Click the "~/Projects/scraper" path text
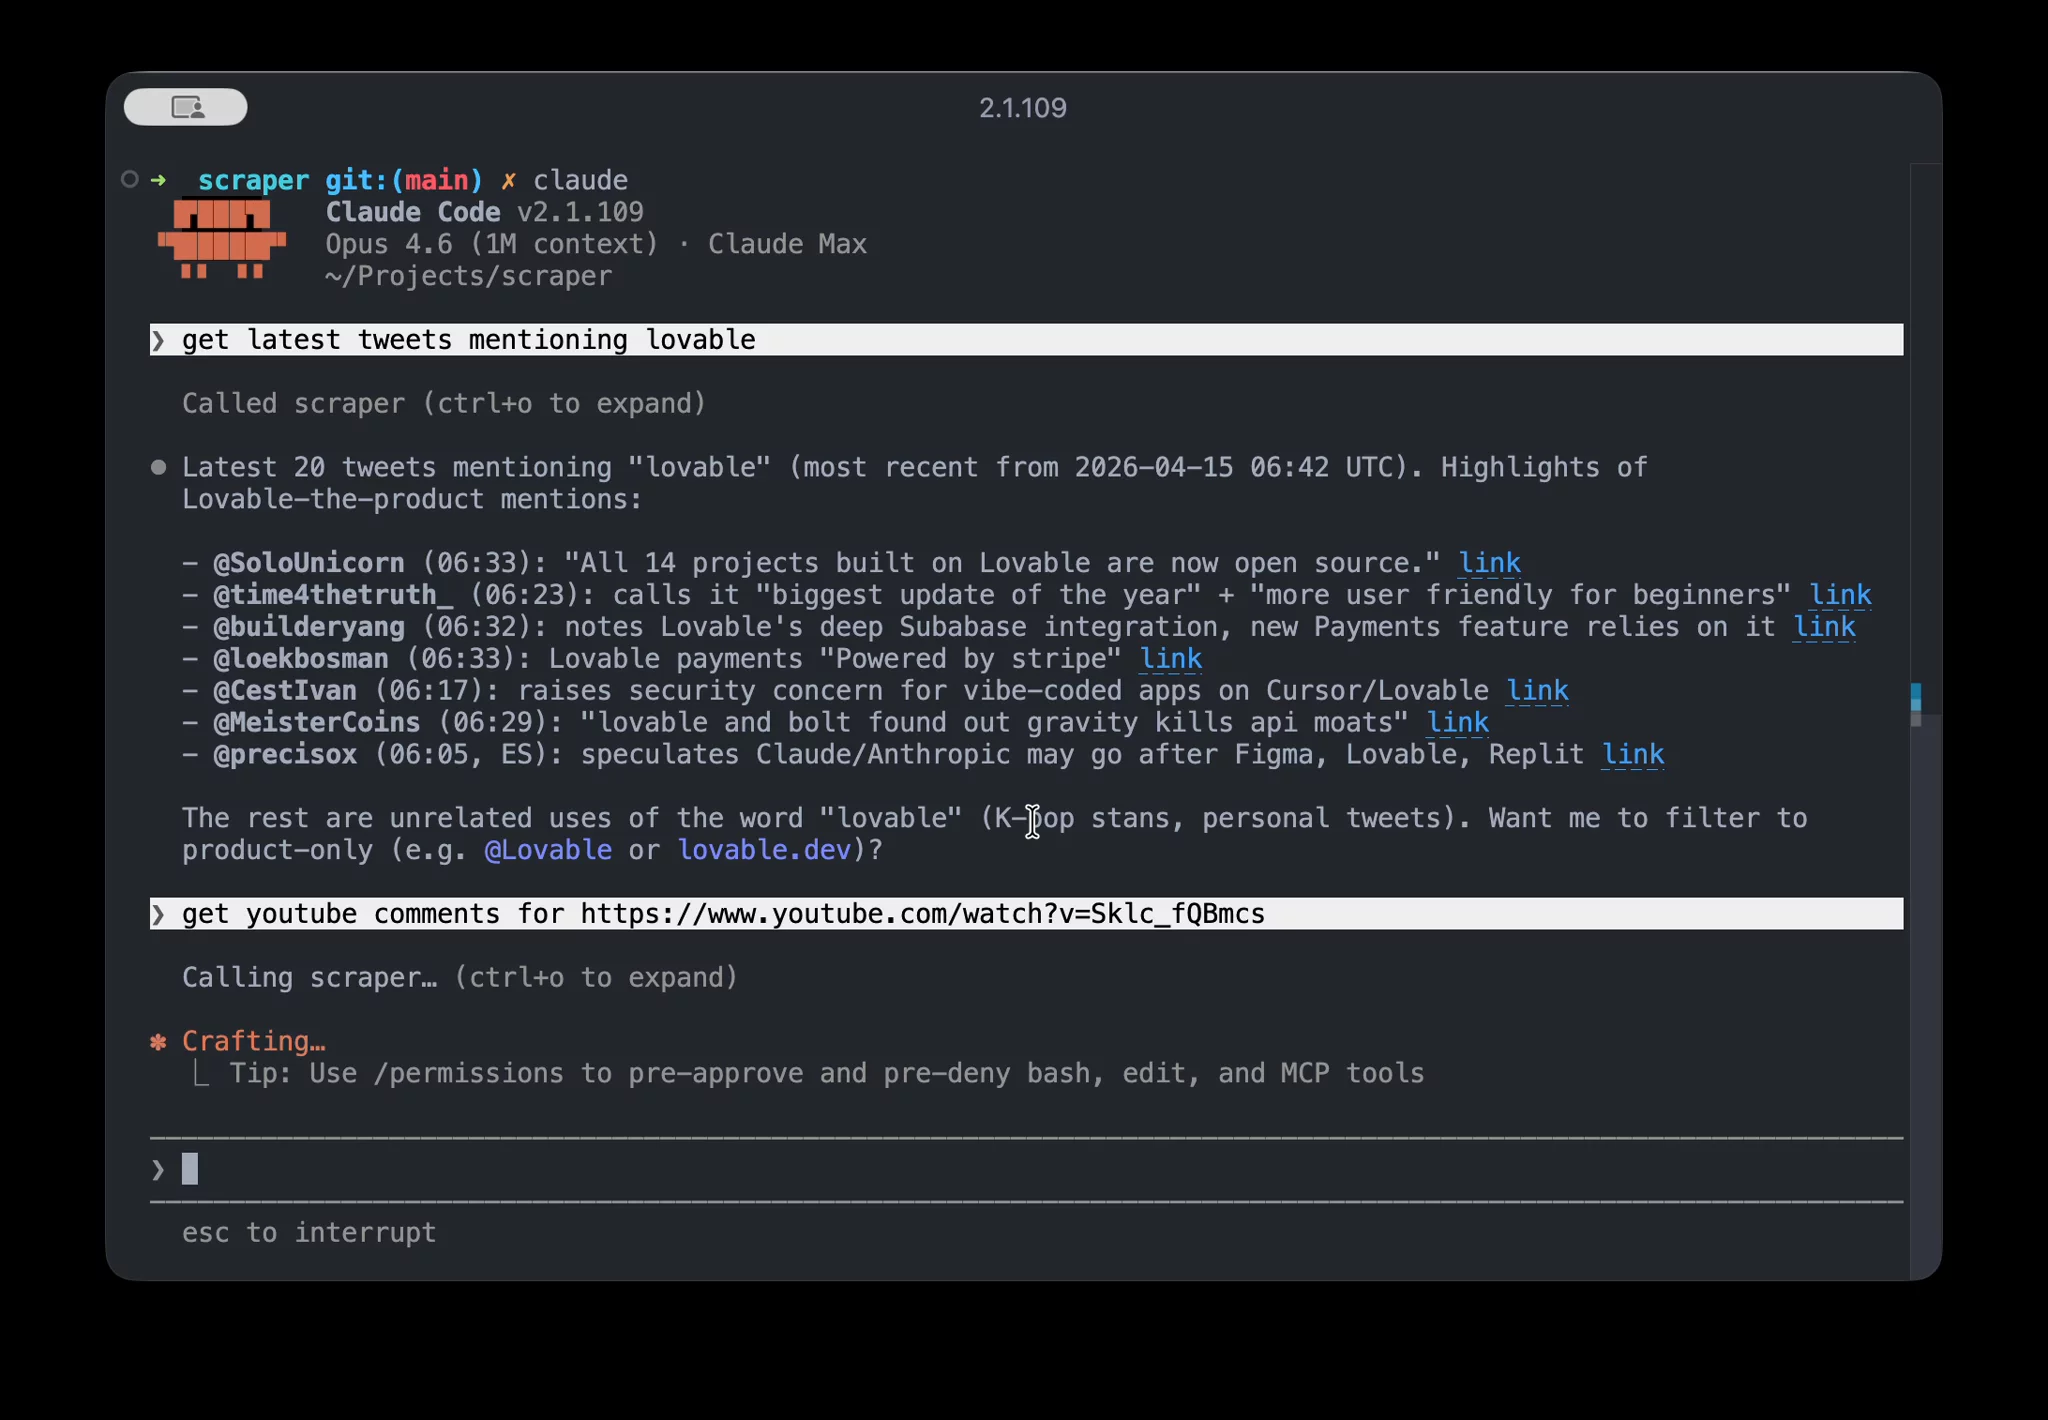 [x=468, y=276]
